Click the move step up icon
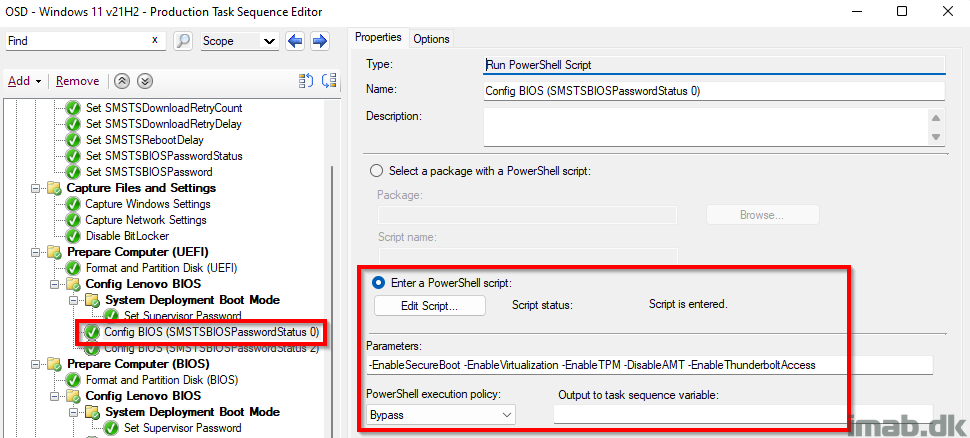Image resolution: width=970 pixels, height=438 pixels. (122, 81)
